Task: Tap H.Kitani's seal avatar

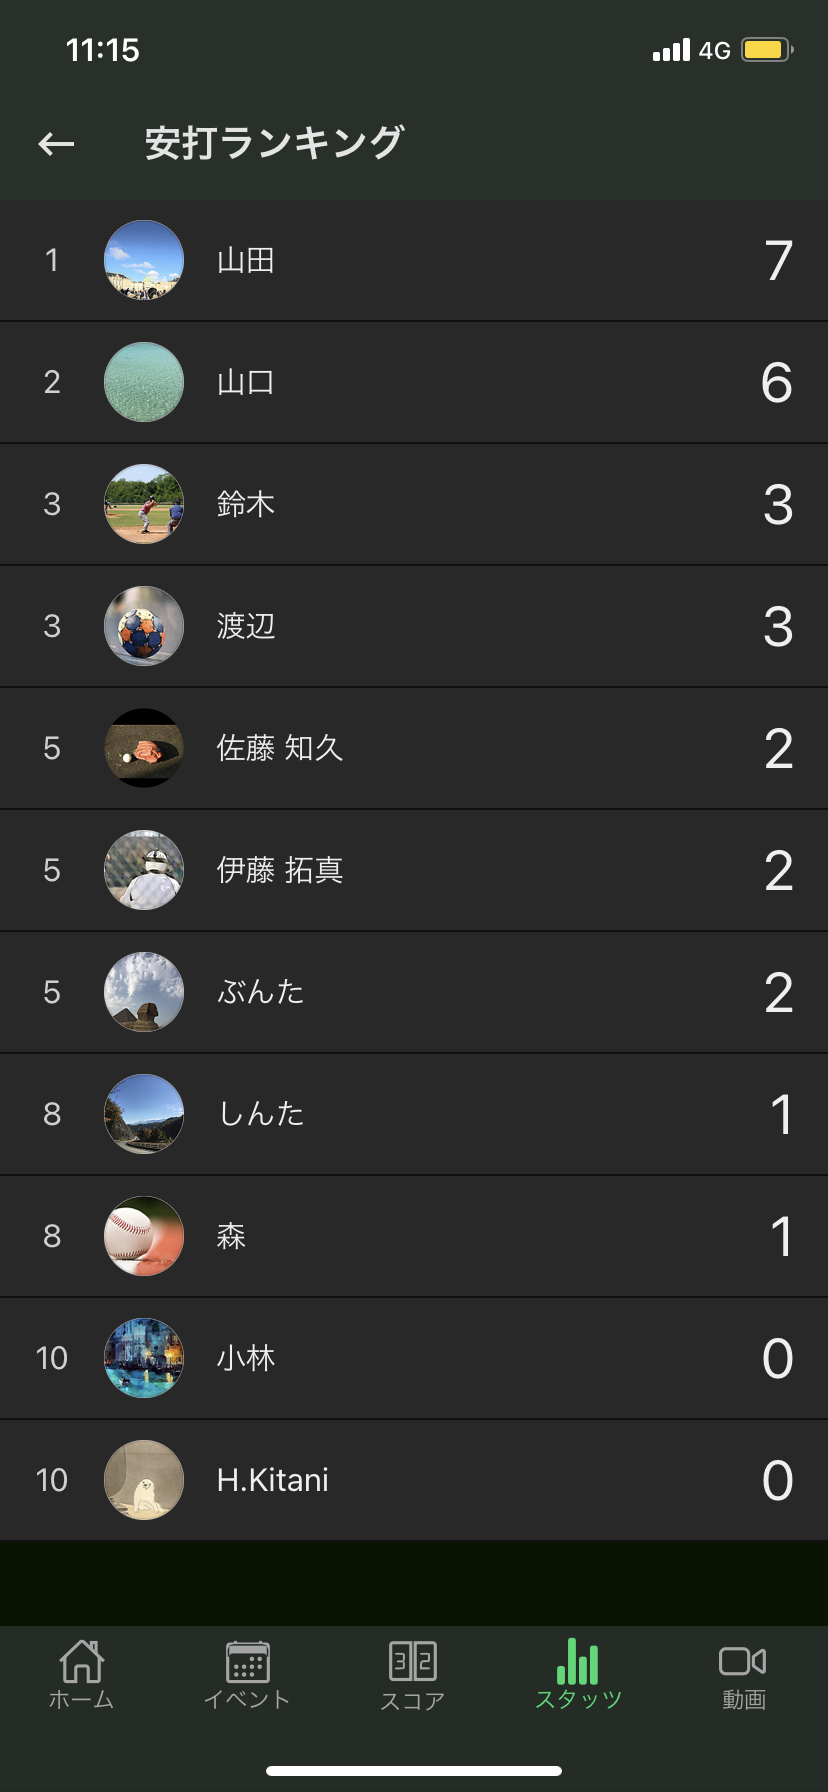Action: 144,1480
